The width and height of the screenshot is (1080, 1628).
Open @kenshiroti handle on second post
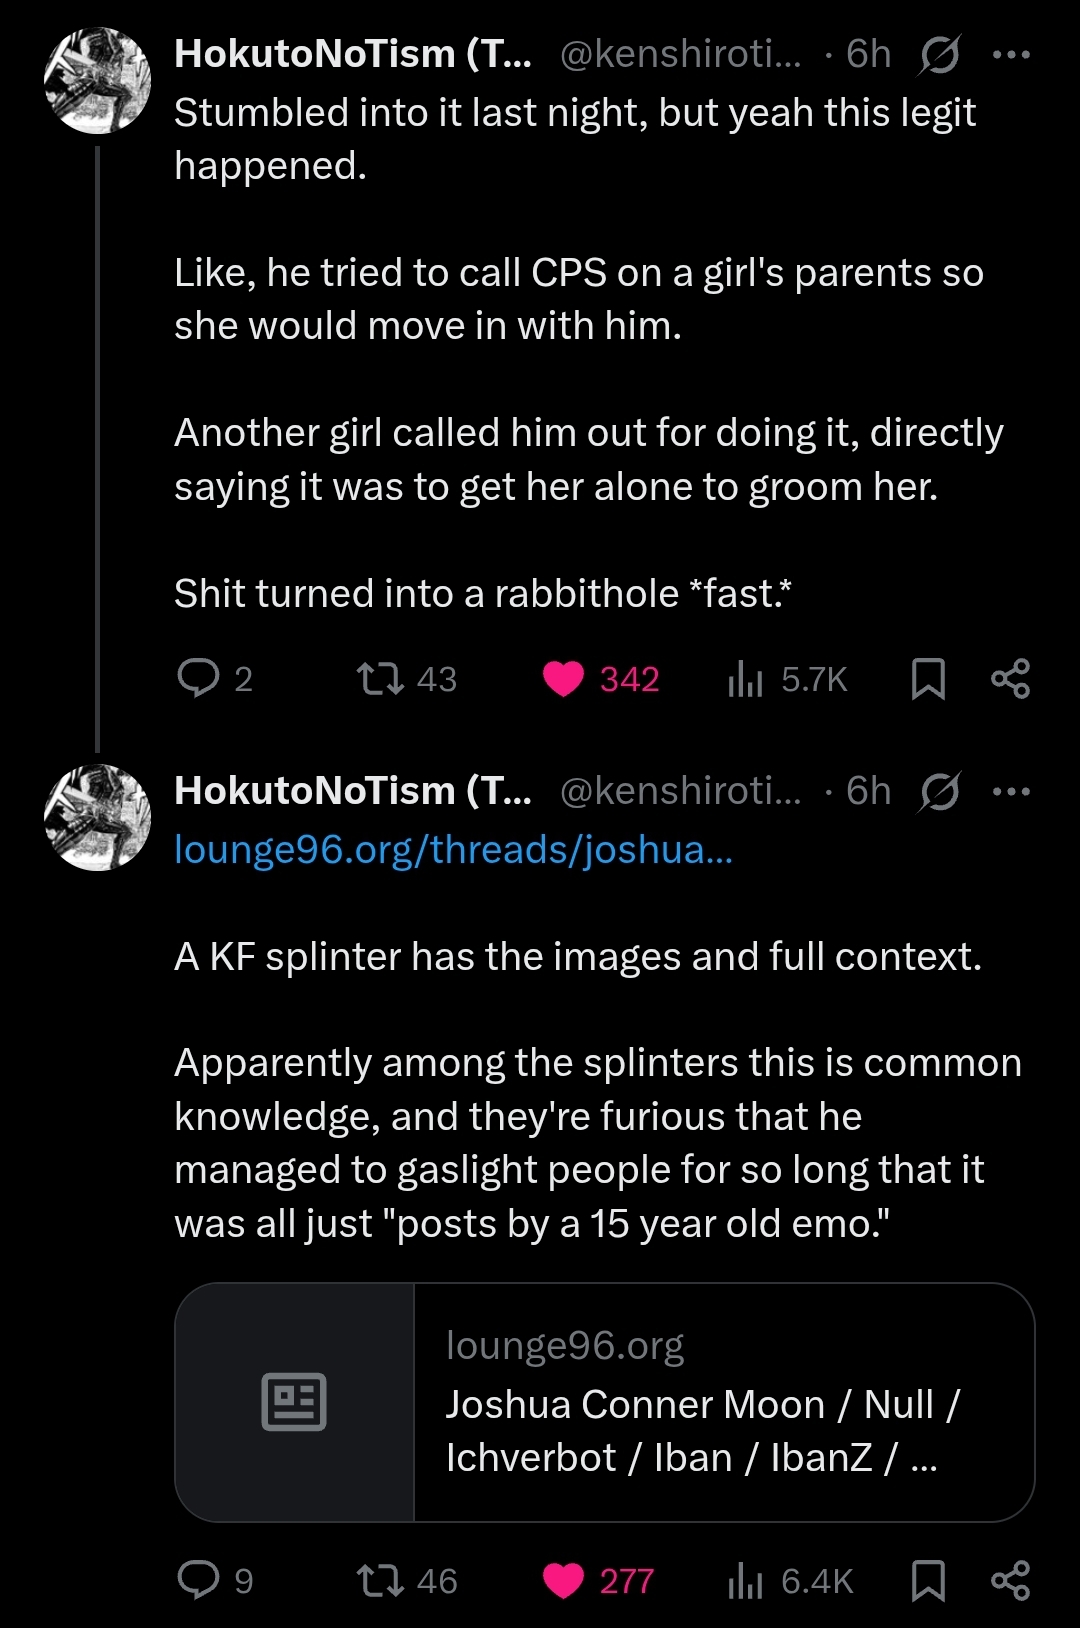tap(680, 791)
